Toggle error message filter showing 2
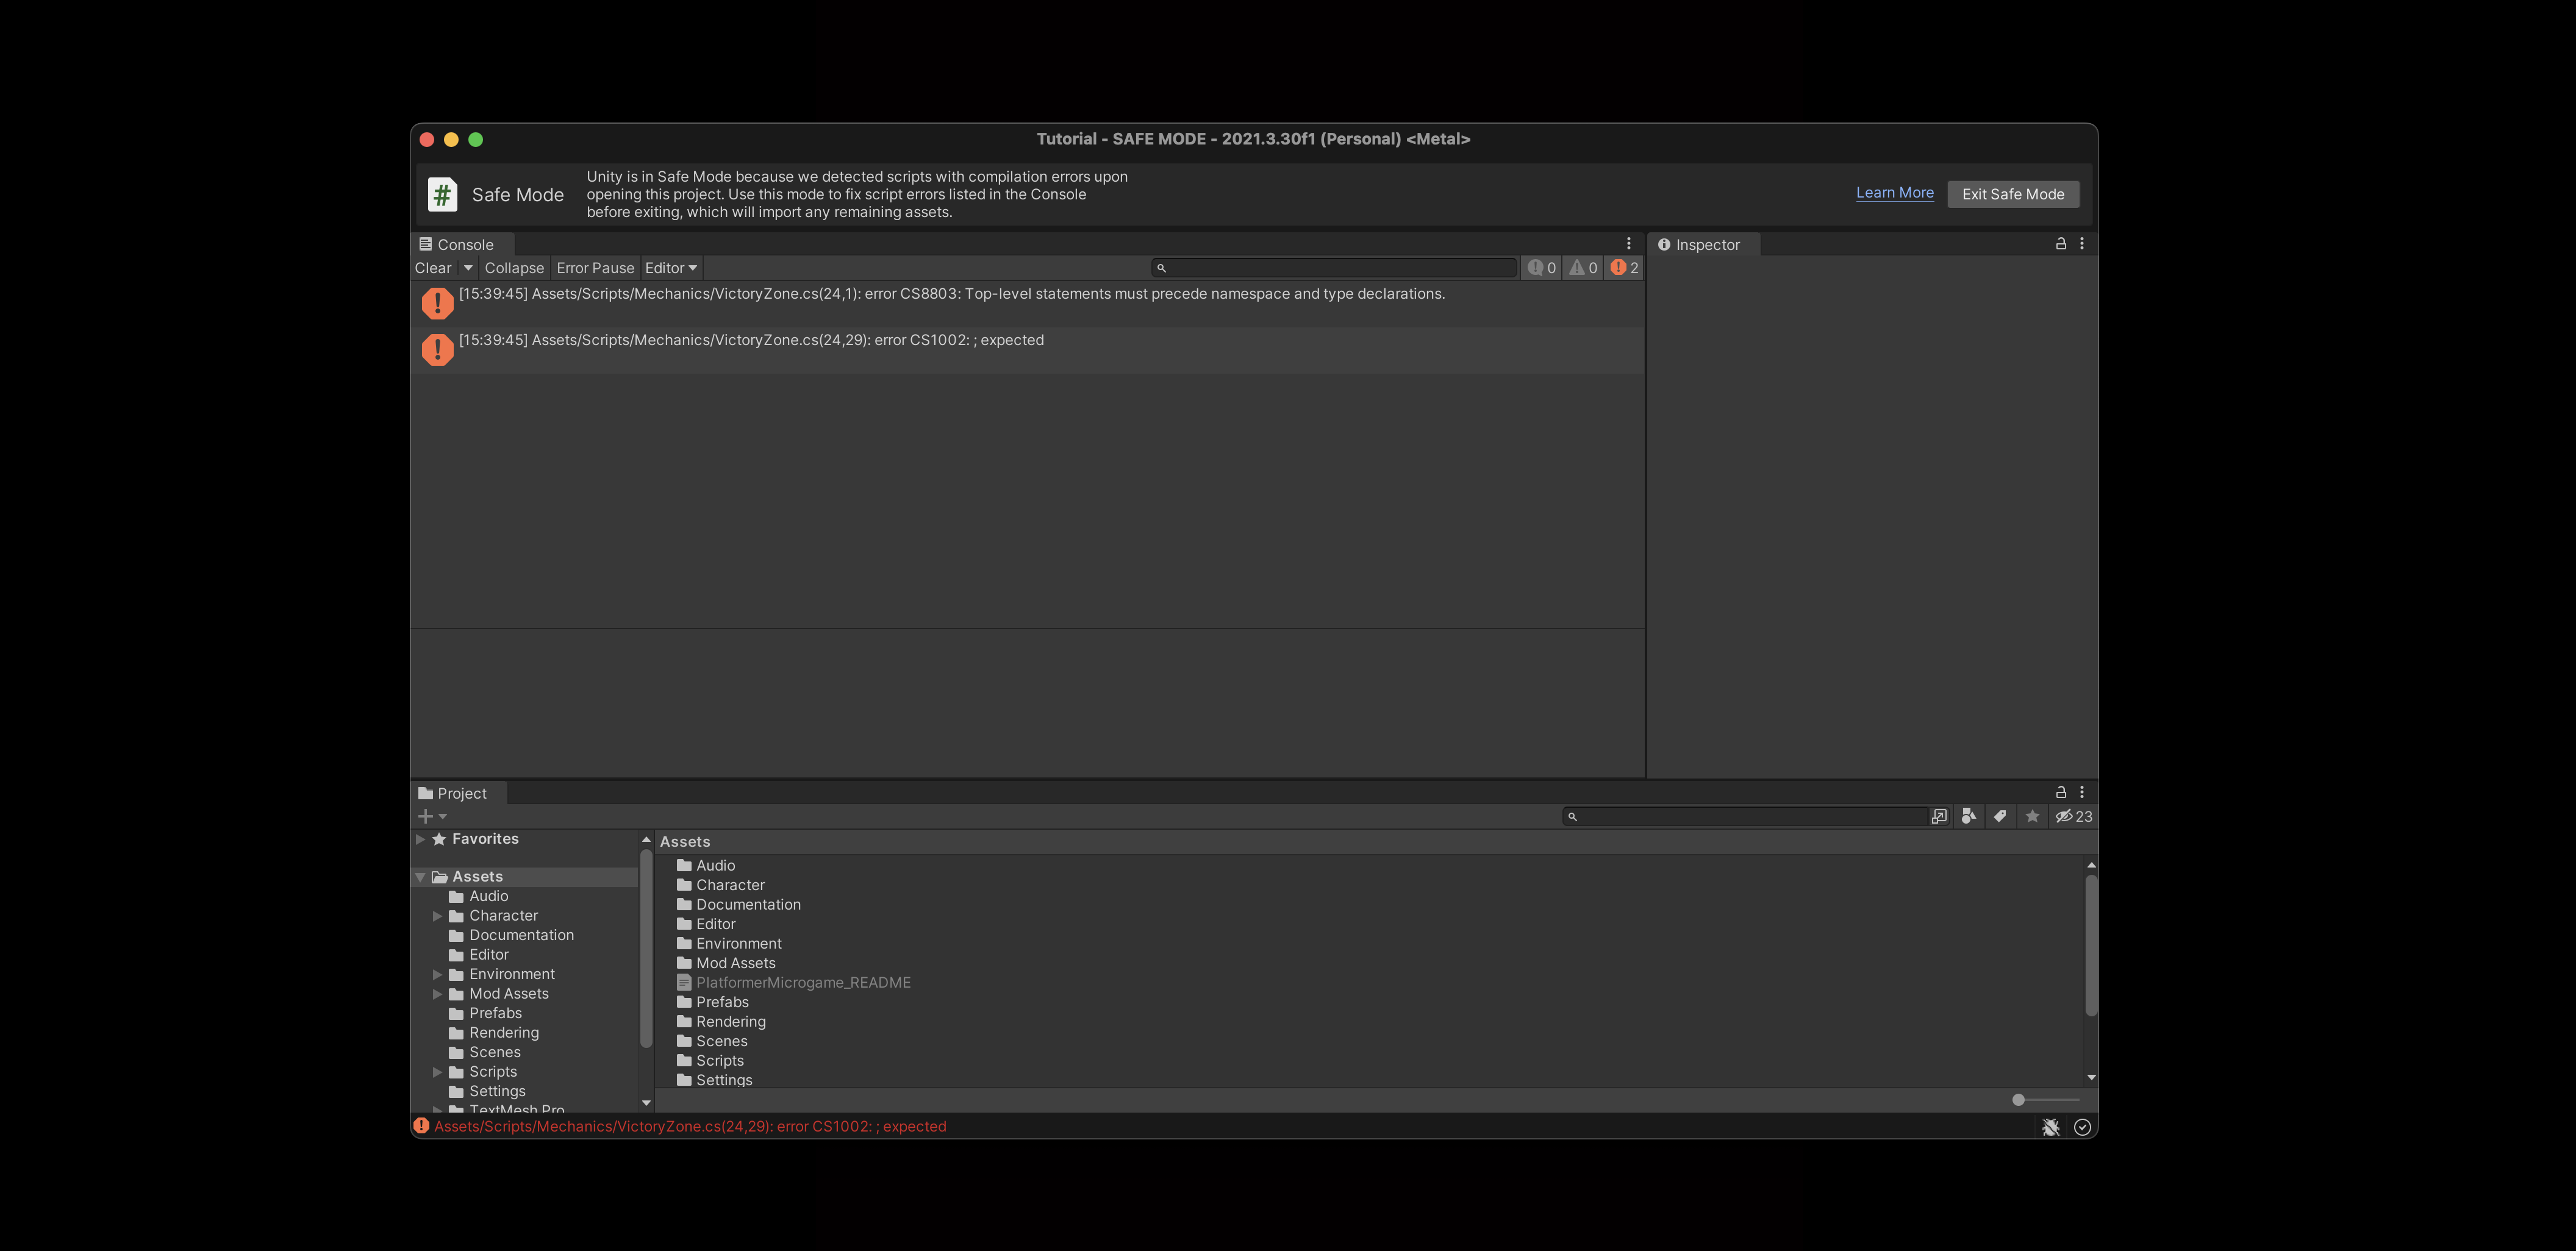The height and width of the screenshot is (1251, 2576). pos(1625,268)
